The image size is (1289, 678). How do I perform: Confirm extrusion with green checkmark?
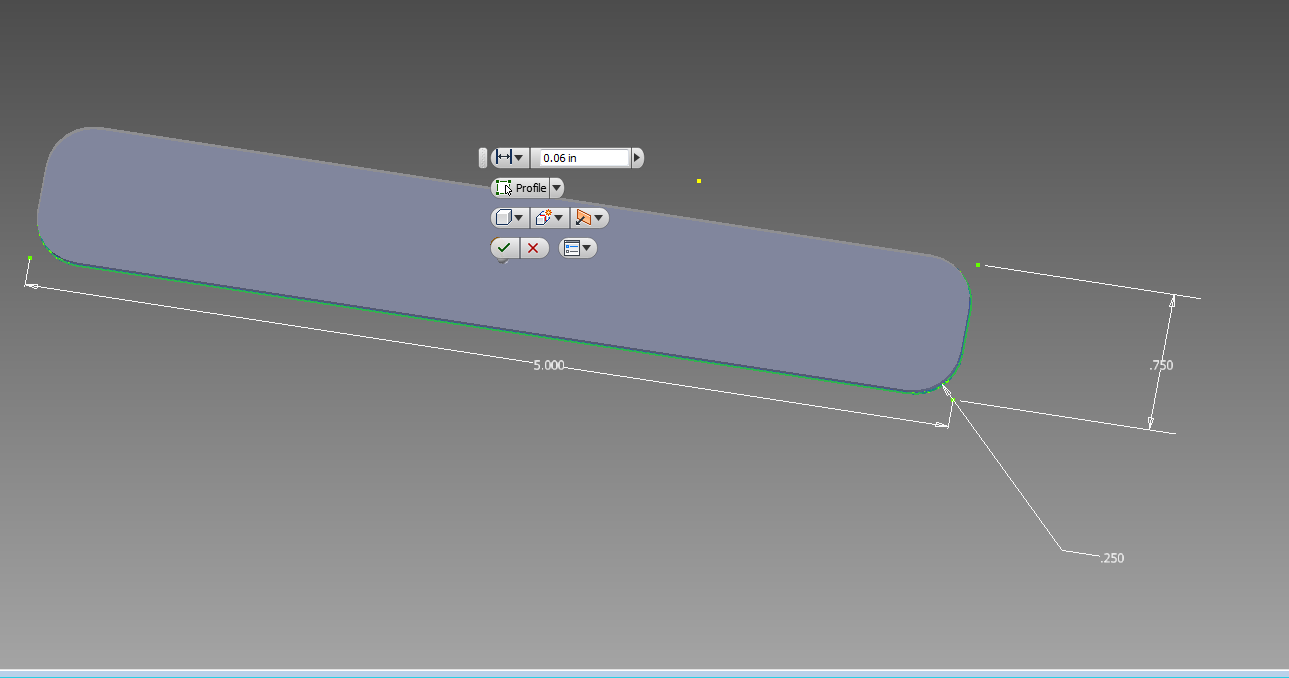point(504,248)
